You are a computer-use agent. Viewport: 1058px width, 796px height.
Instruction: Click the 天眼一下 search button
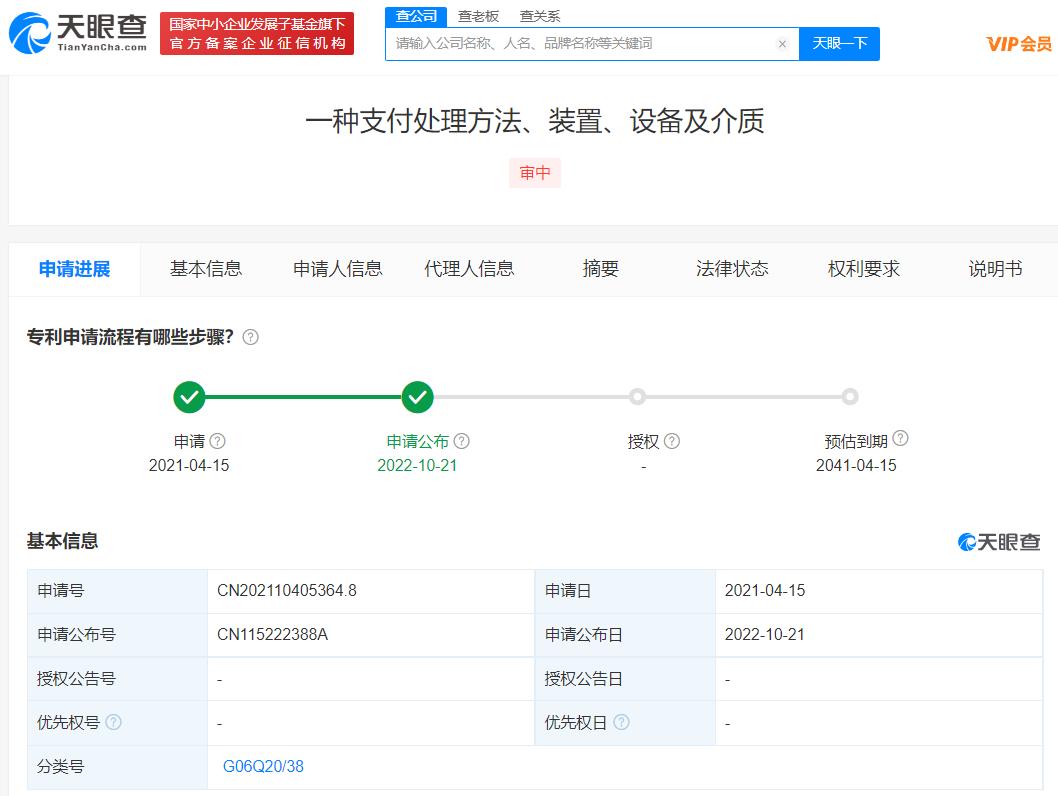(x=839, y=44)
